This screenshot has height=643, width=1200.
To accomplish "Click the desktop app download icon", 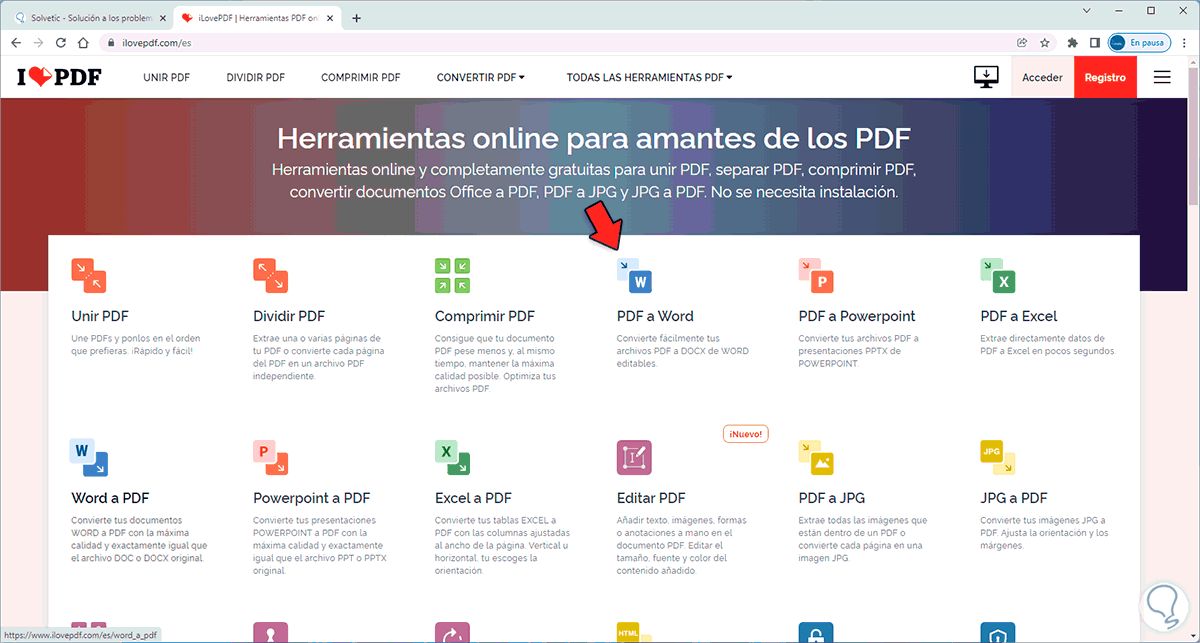I will click(x=986, y=76).
